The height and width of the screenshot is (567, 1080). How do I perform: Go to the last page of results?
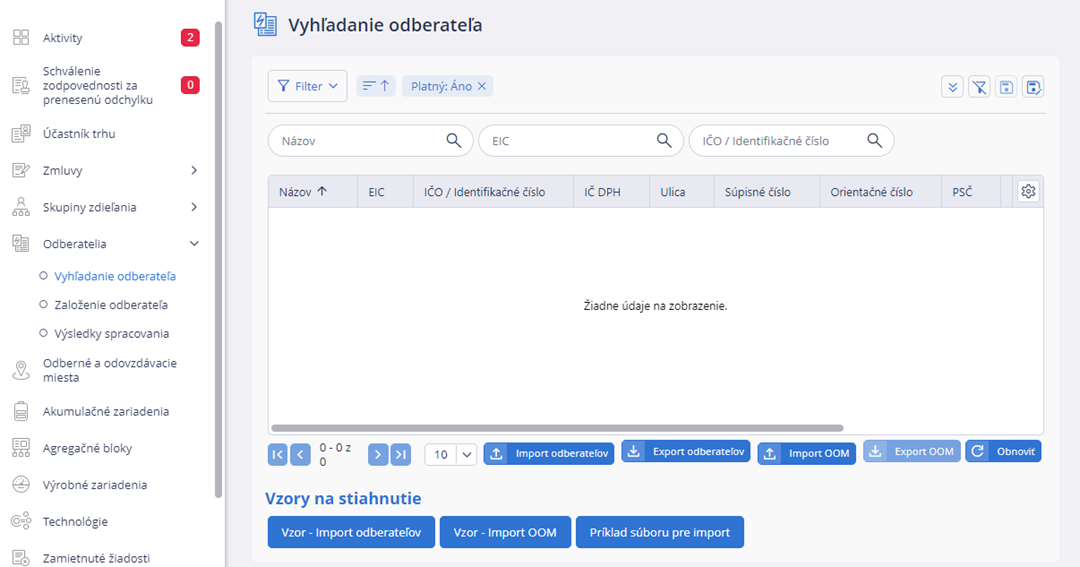pos(400,454)
